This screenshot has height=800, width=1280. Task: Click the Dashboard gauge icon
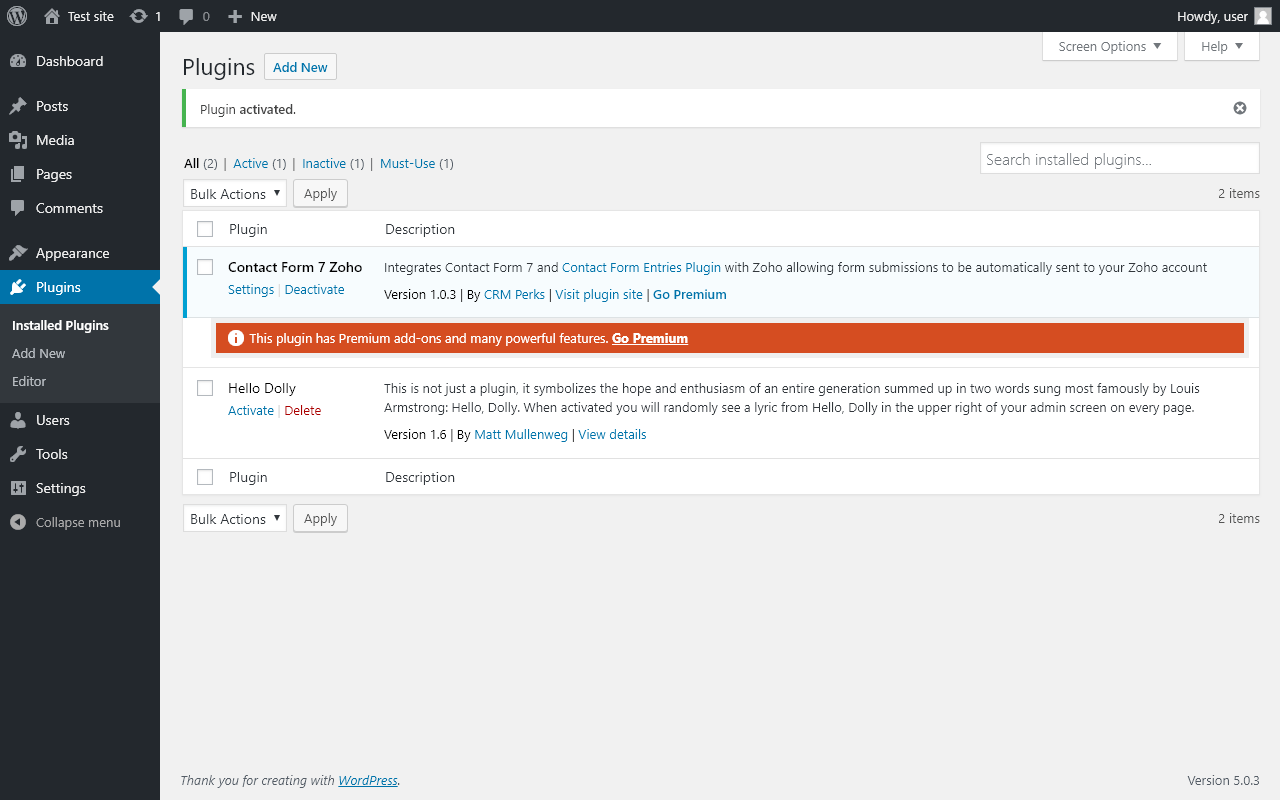click(18, 61)
